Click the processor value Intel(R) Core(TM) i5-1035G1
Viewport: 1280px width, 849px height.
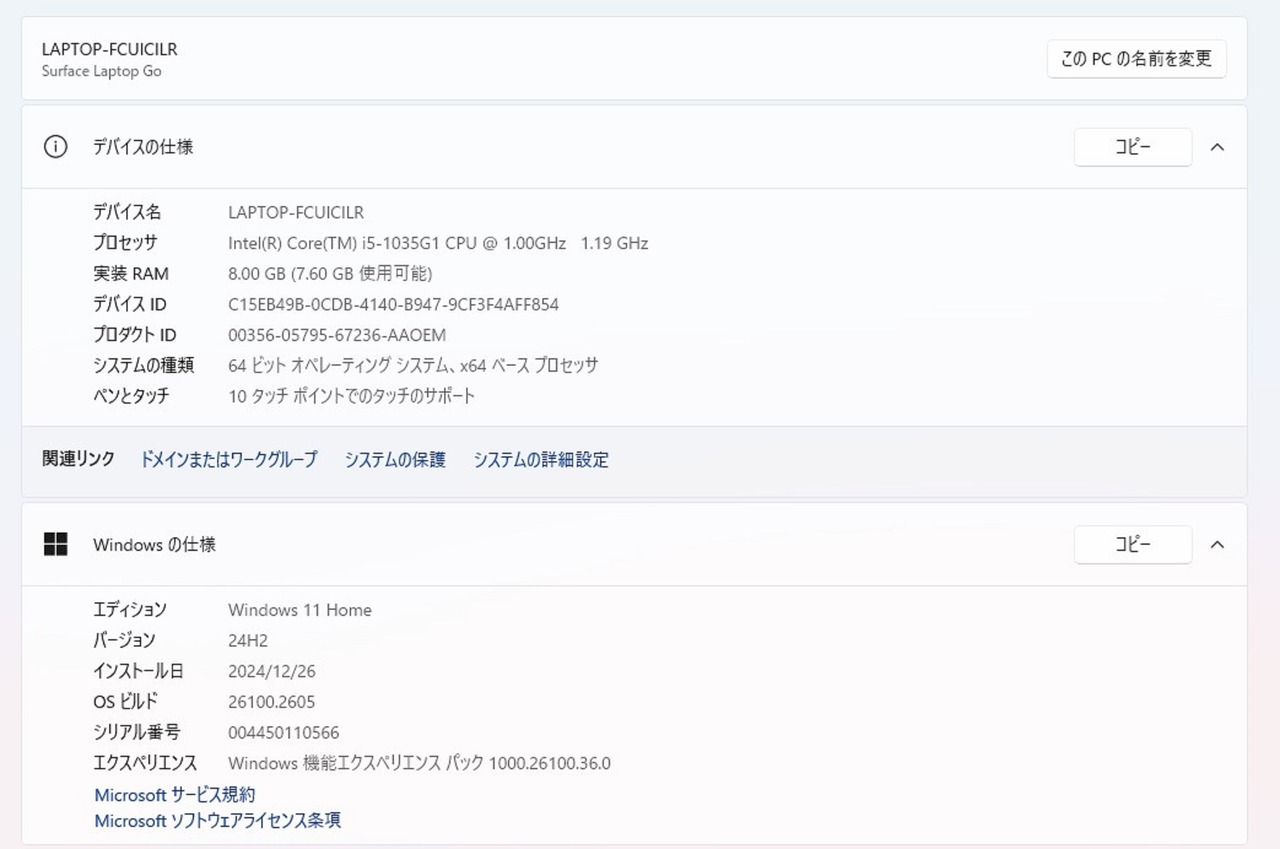coord(438,243)
